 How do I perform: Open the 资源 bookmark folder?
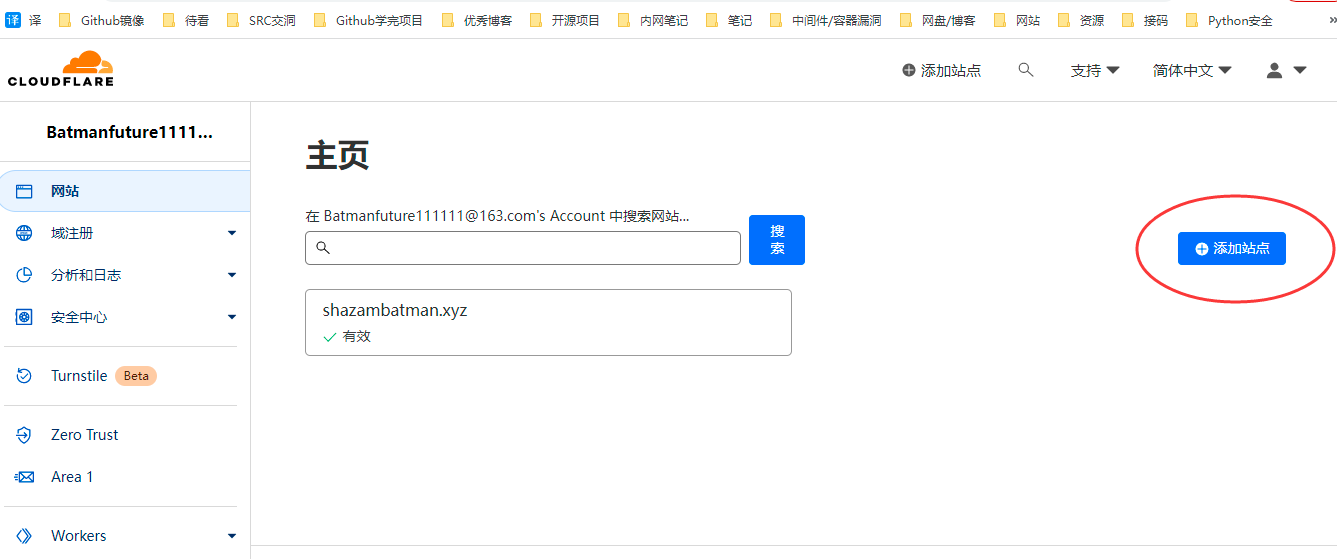point(1081,20)
